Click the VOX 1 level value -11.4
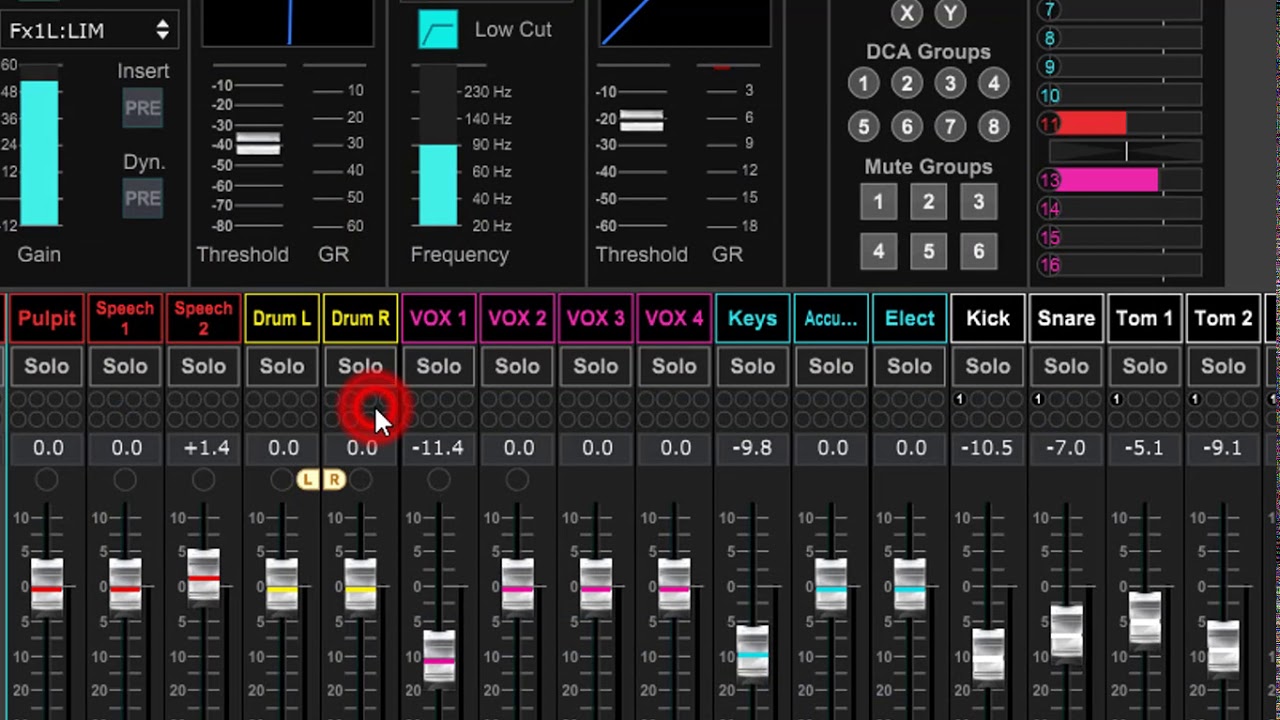The height and width of the screenshot is (720, 1280). point(439,448)
